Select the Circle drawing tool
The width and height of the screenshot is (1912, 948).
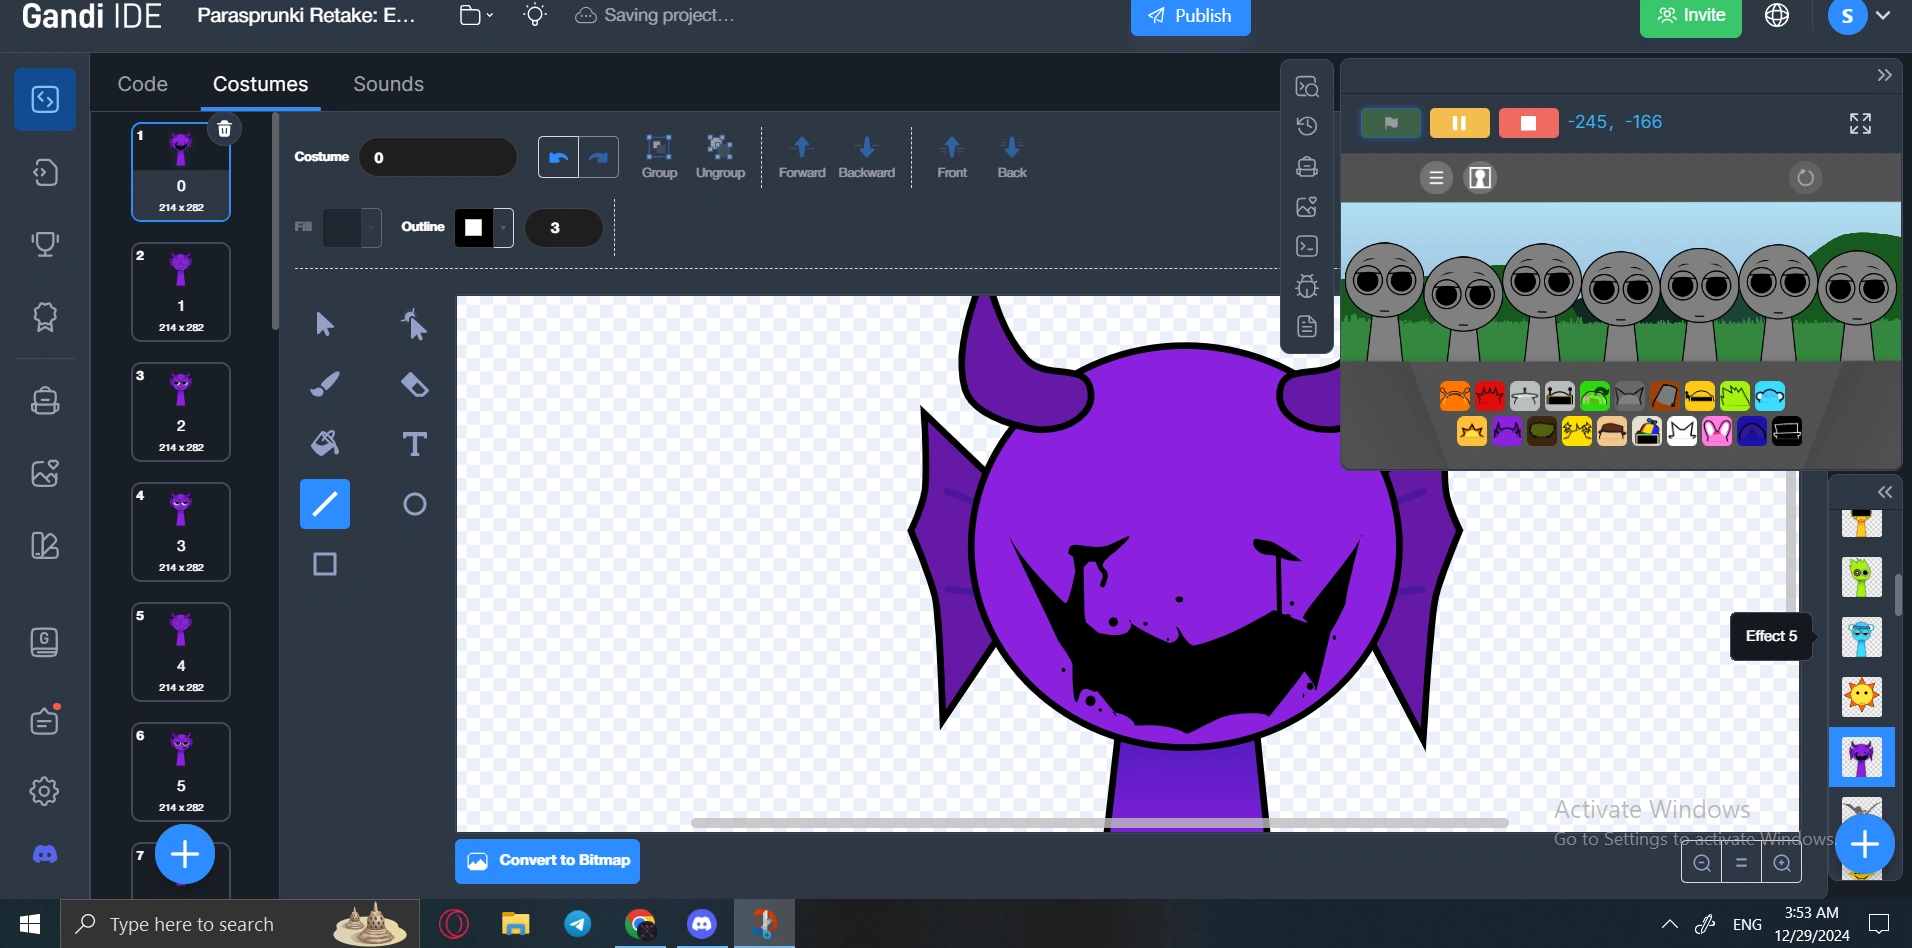point(413,503)
